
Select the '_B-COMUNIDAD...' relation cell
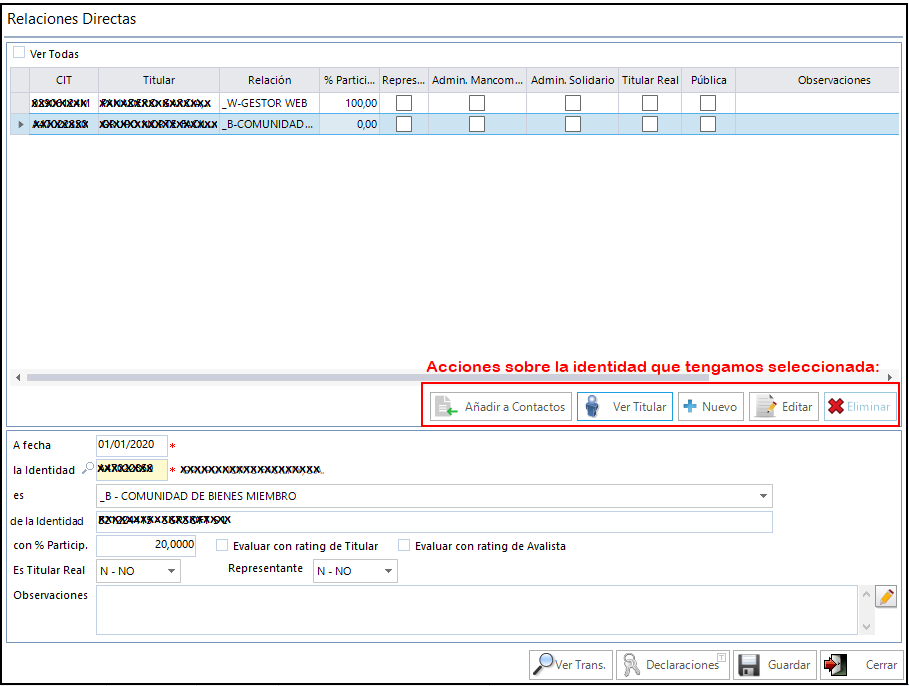(270, 124)
